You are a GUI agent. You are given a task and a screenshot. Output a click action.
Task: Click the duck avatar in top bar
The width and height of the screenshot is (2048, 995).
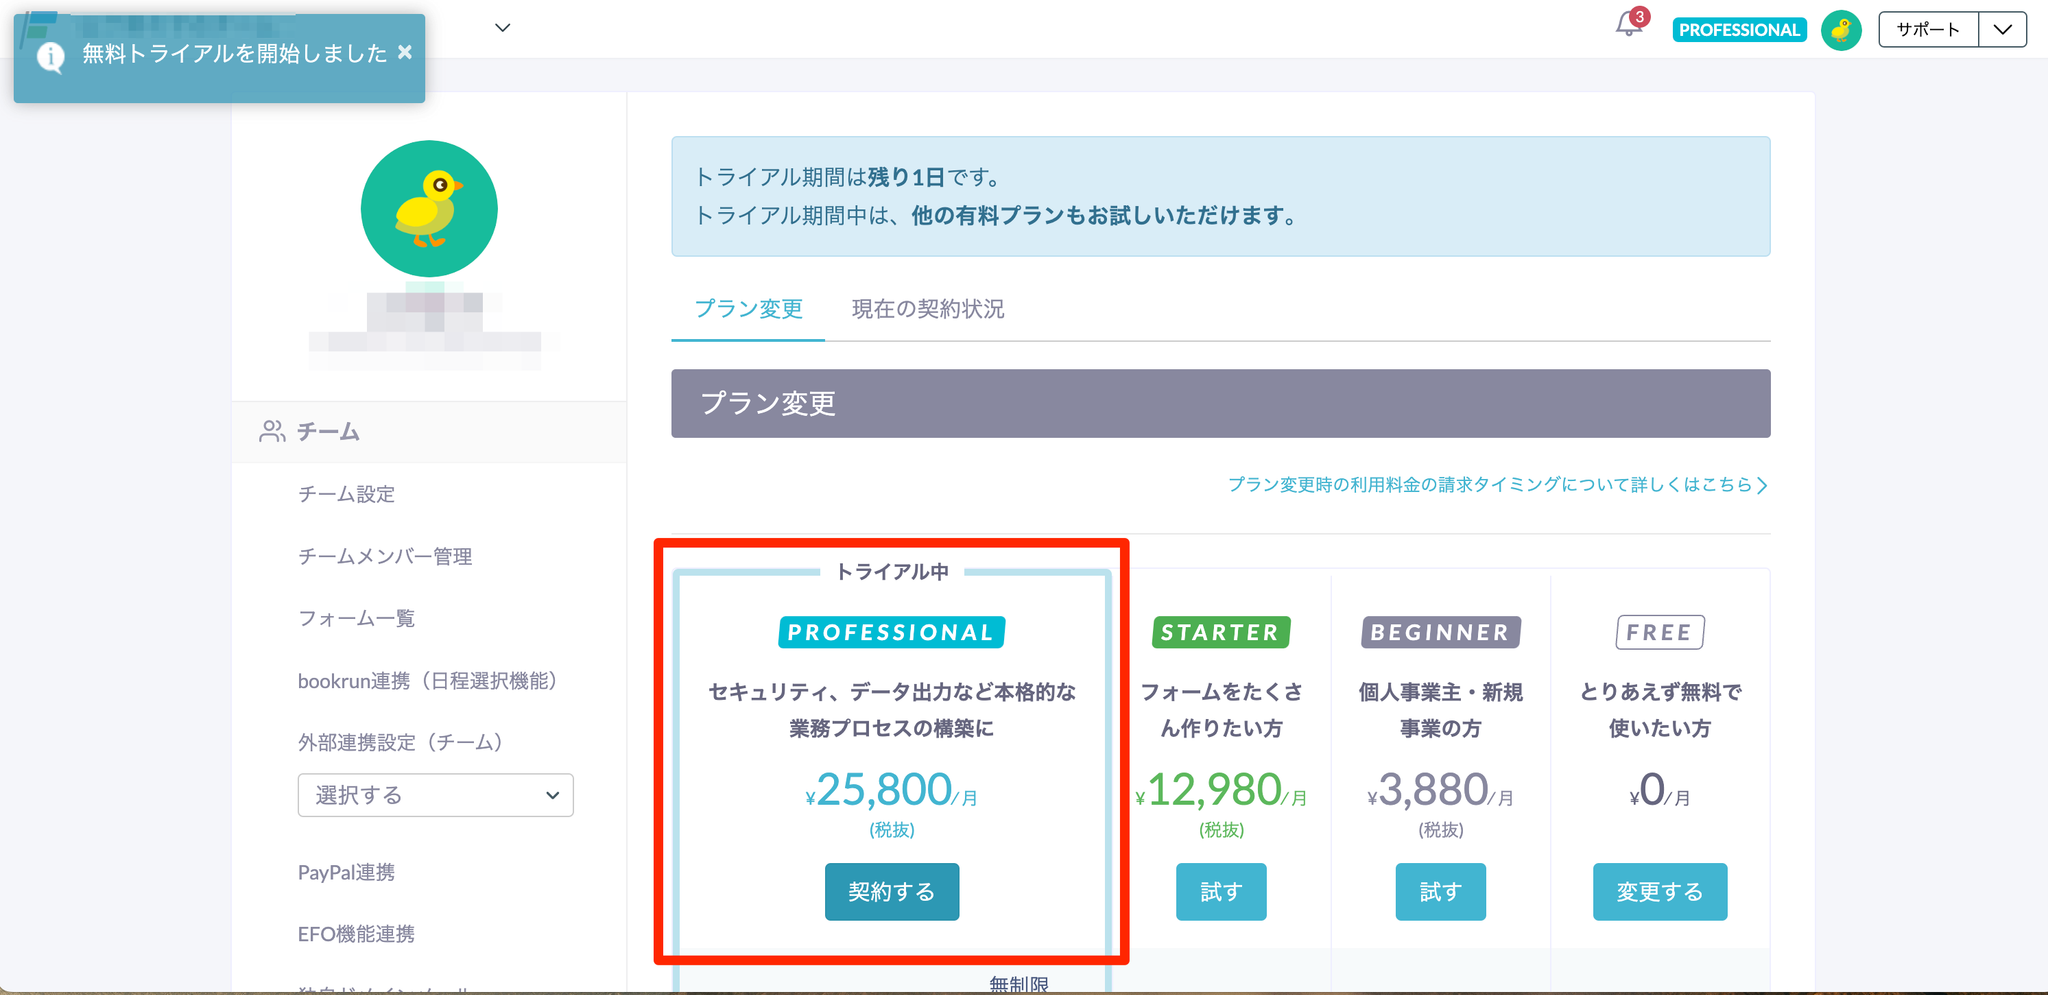1841,30
